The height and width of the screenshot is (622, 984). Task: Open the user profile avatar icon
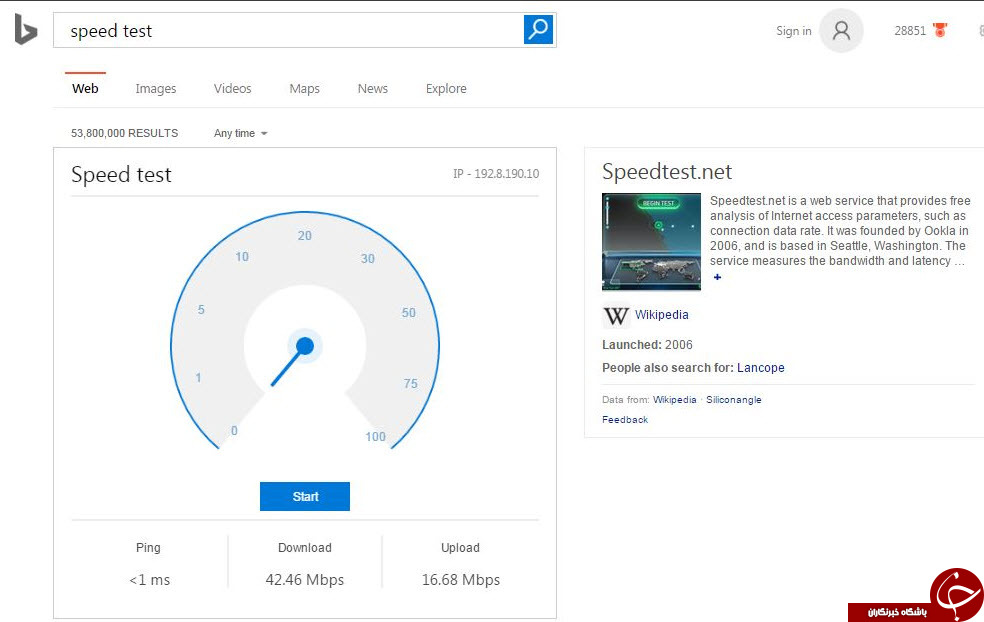tap(841, 30)
